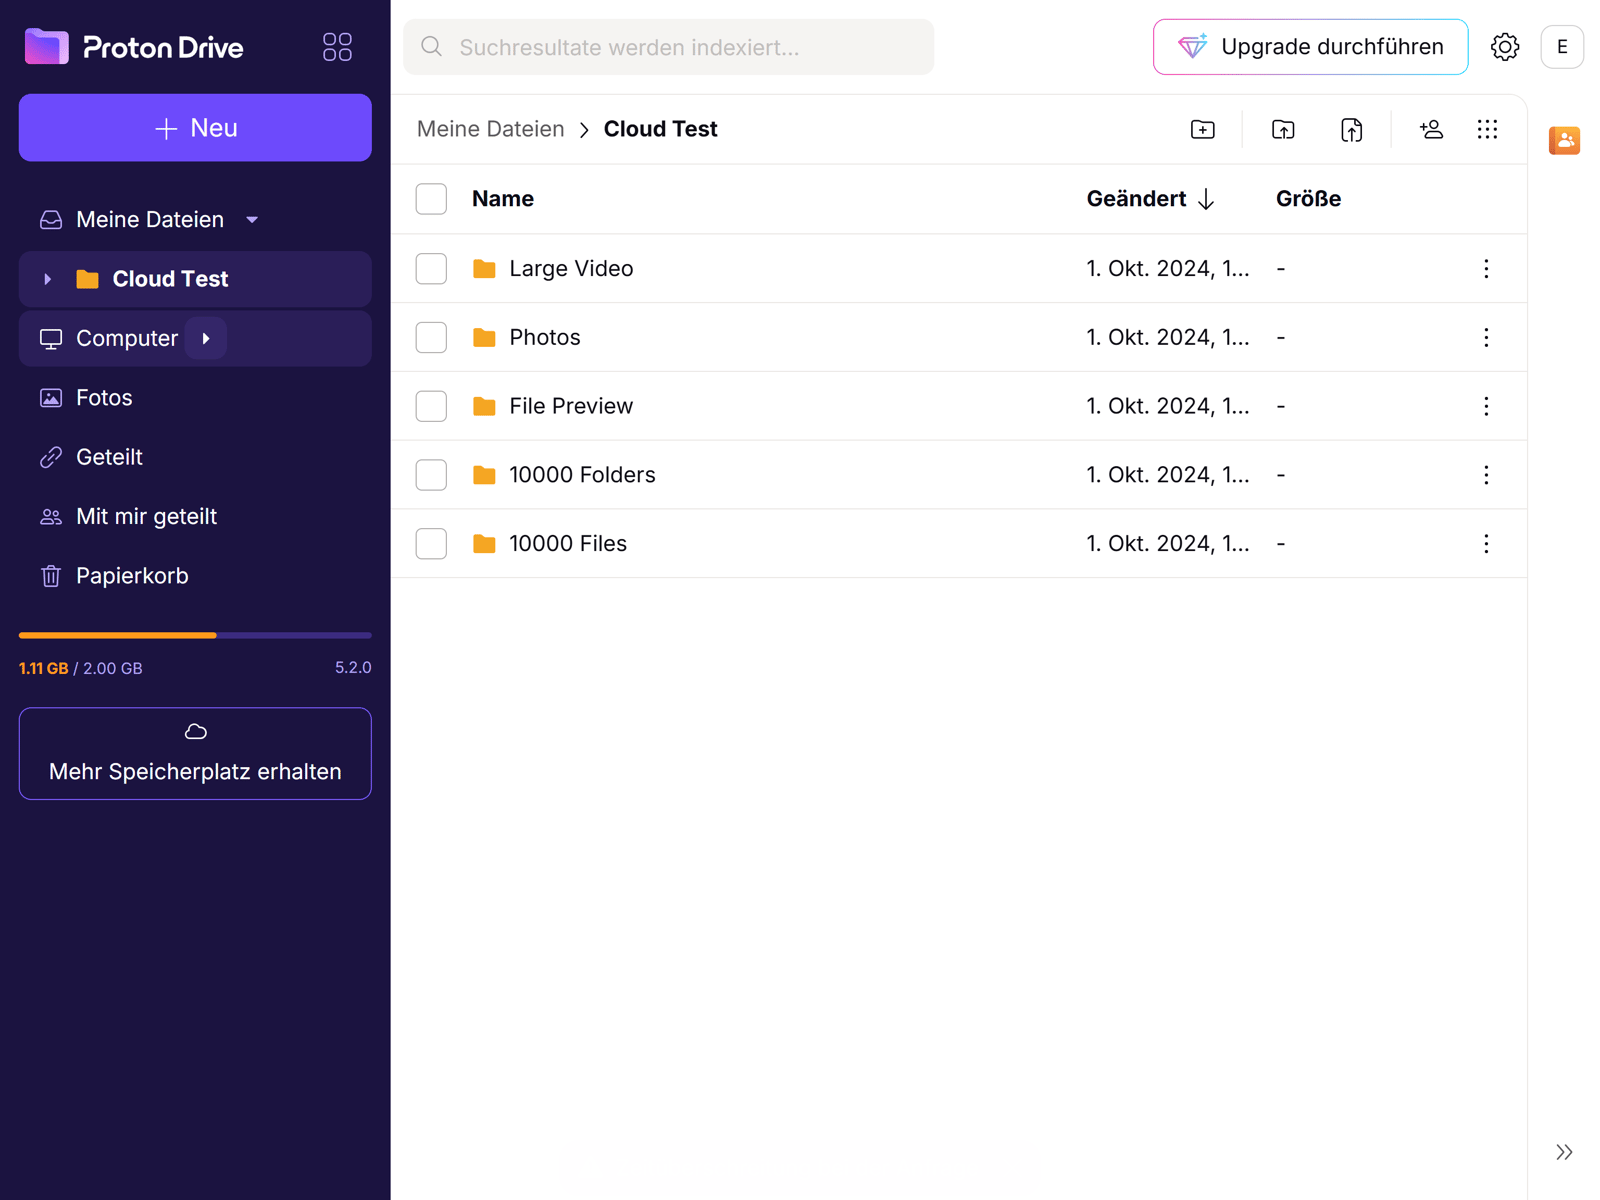Click the storage usage progress bar
1600x1200 pixels.
click(x=195, y=635)
